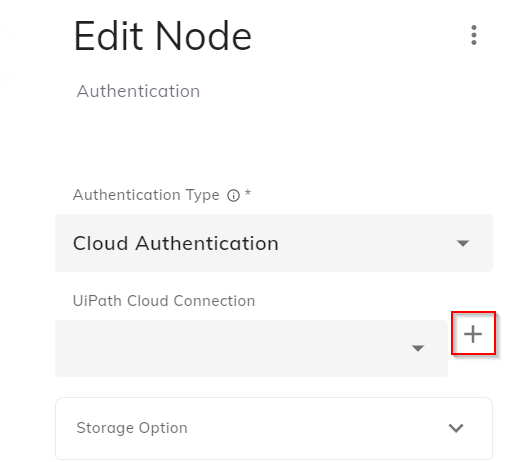Screen dimensions: 532x462
Task: Open the empty UiPath Cloud Connection select field
Action: pyautogui.click(x=251, y=348)
